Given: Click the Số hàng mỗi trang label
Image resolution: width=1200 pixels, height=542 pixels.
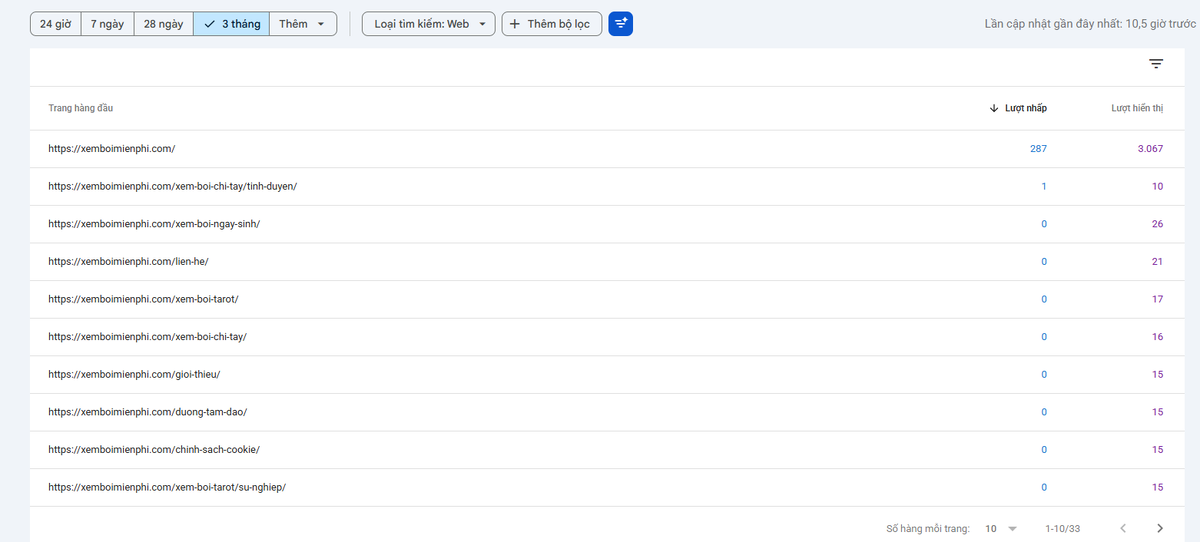Looking at the screenshot, I should tap(928, 528).
